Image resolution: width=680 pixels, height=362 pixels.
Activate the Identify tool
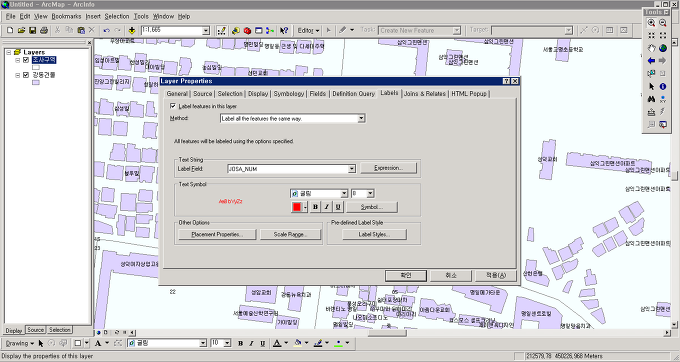click(663, 86)
